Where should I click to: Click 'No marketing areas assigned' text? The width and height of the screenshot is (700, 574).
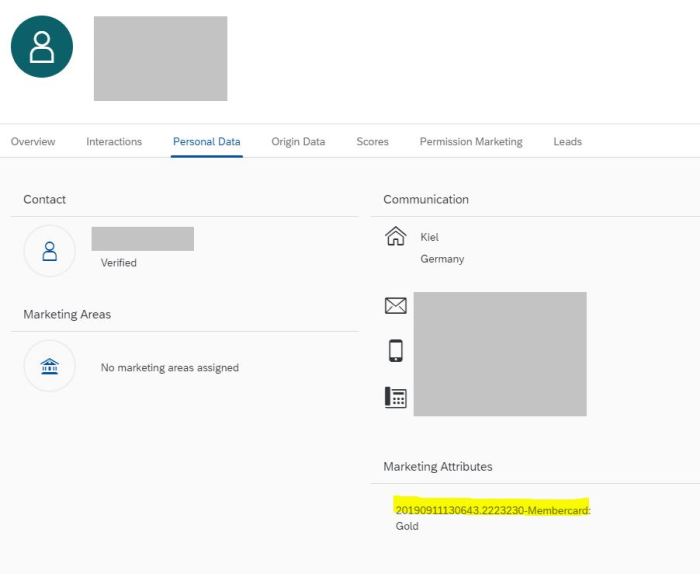pos(170,367)
